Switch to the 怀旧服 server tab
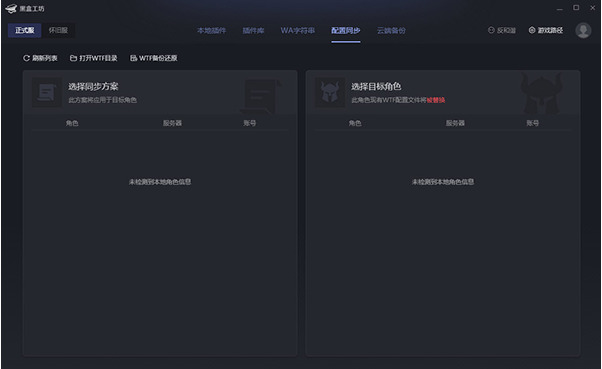Image resolution: width=602 pixels, height=369 pixels. tap(58, 30)
